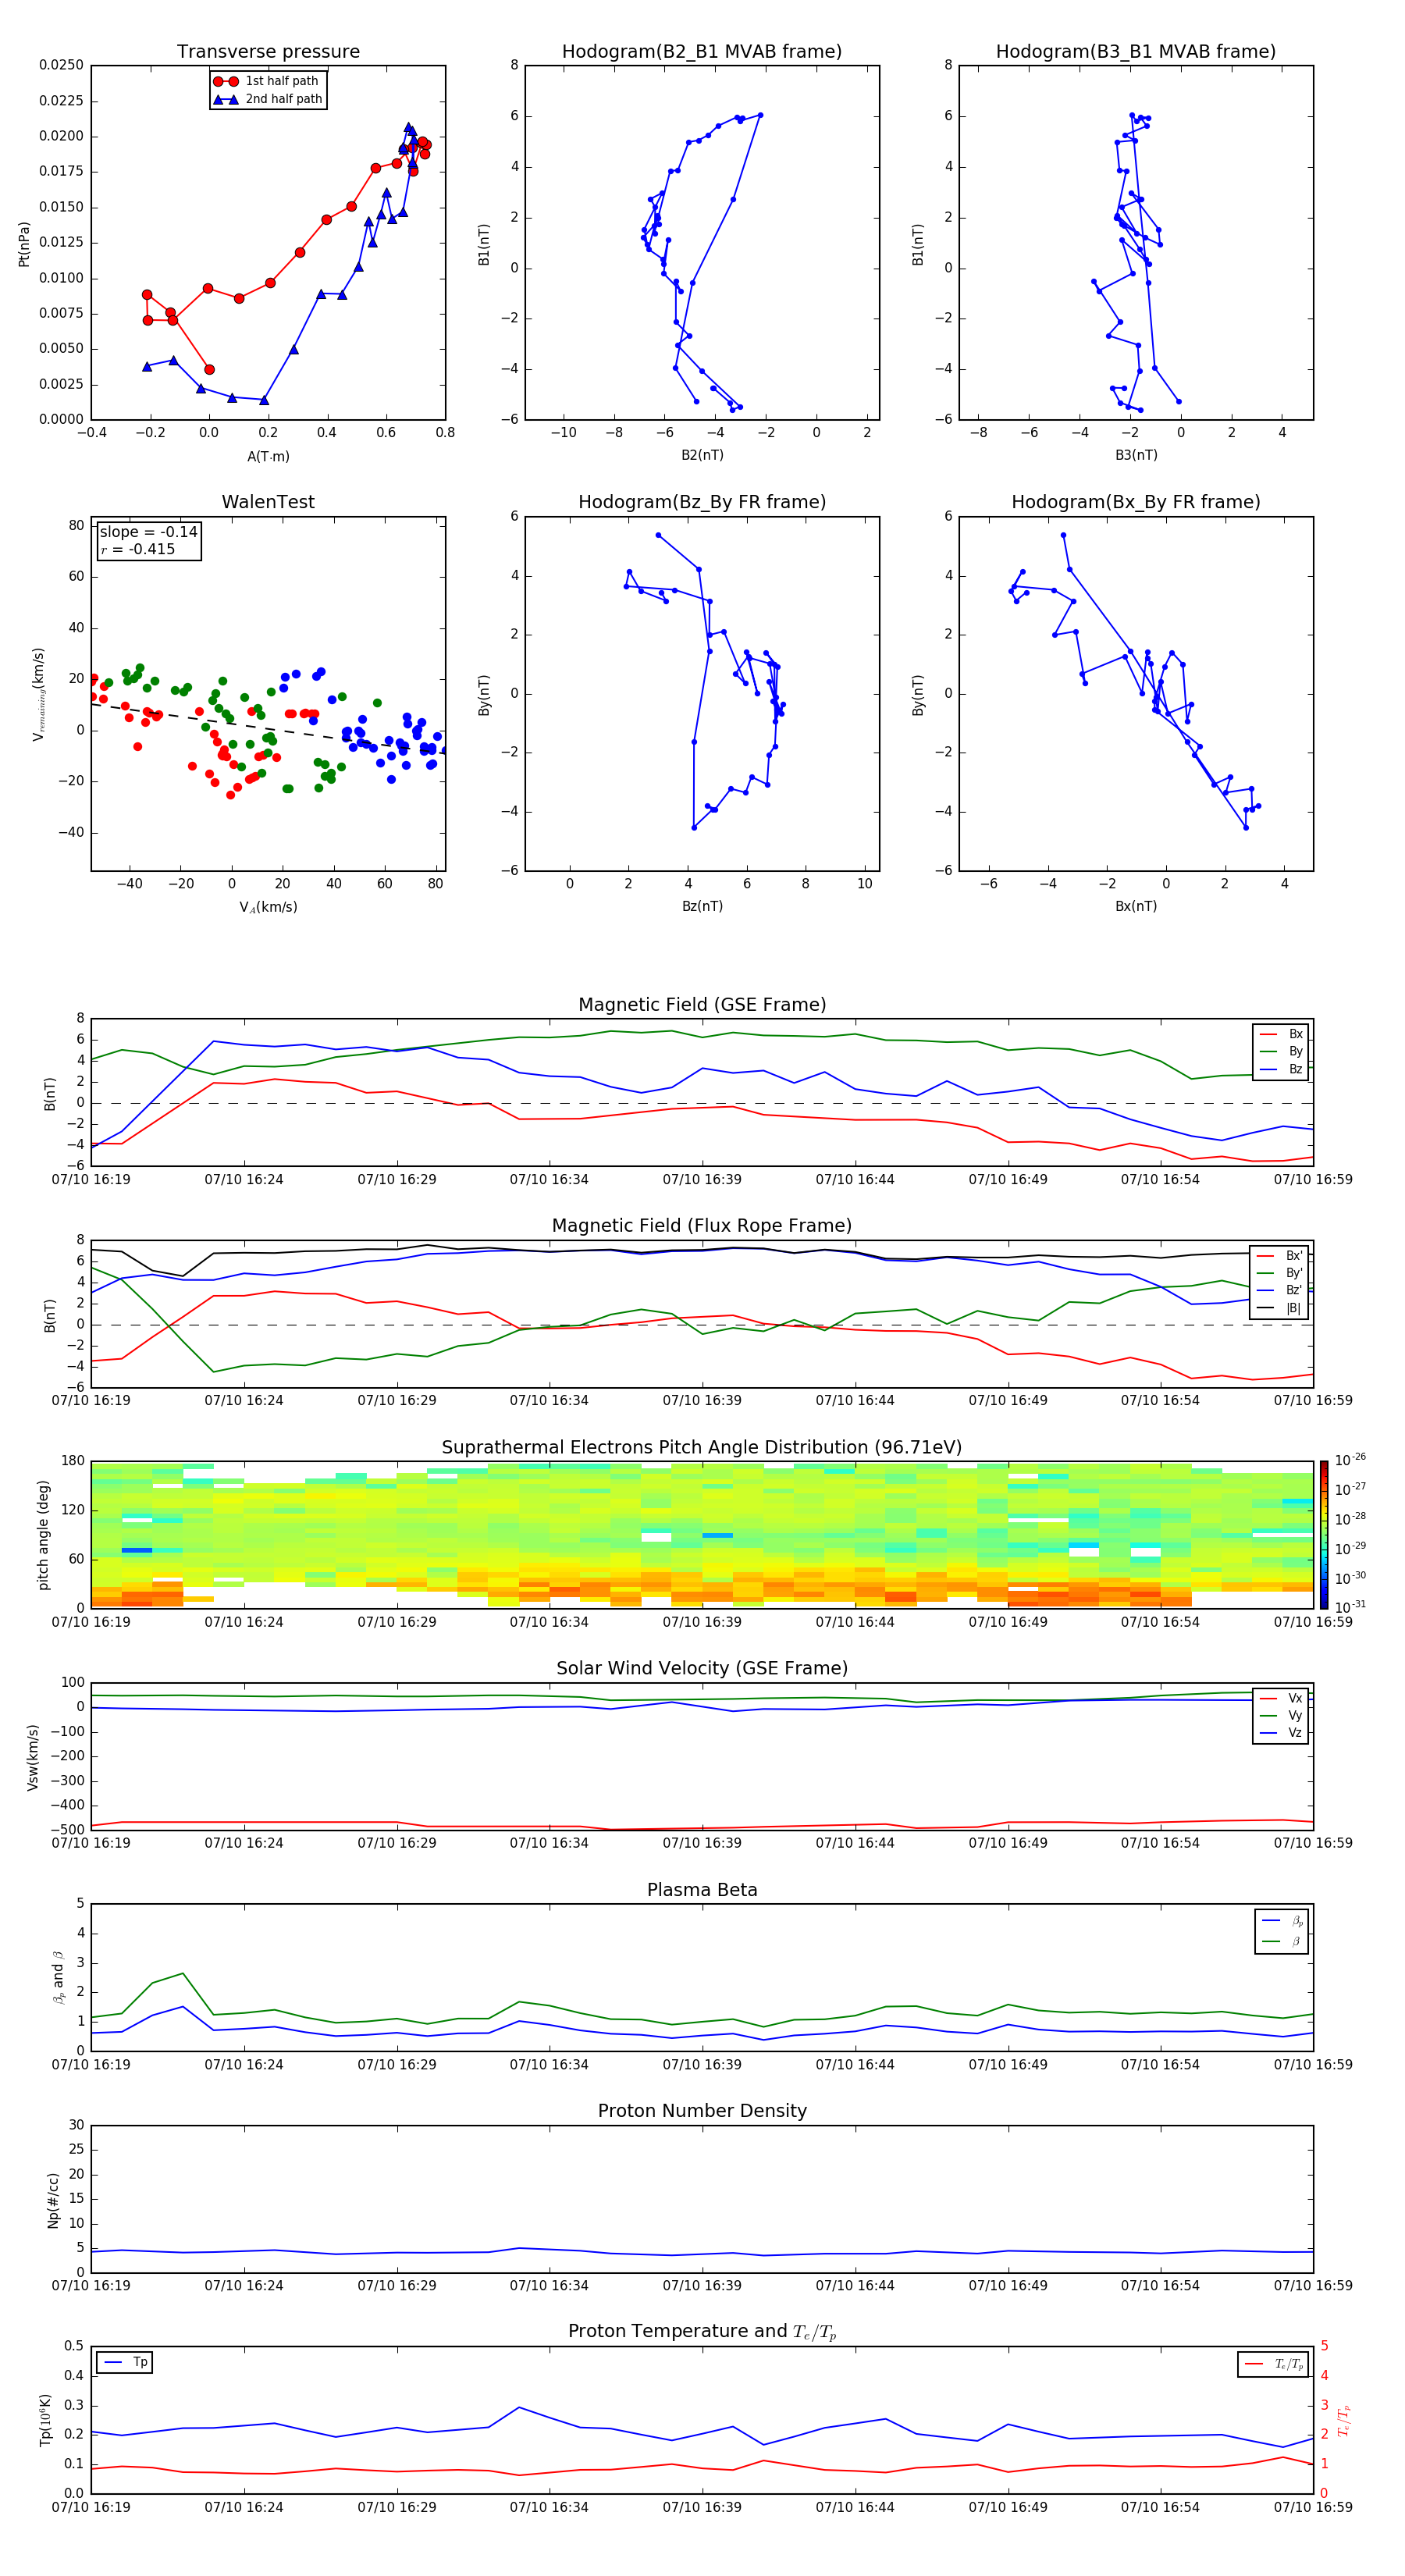The image size is (1405, 2576).
Task: Click the 'WalenTest' plot title
Action: [x=268, y=502]
